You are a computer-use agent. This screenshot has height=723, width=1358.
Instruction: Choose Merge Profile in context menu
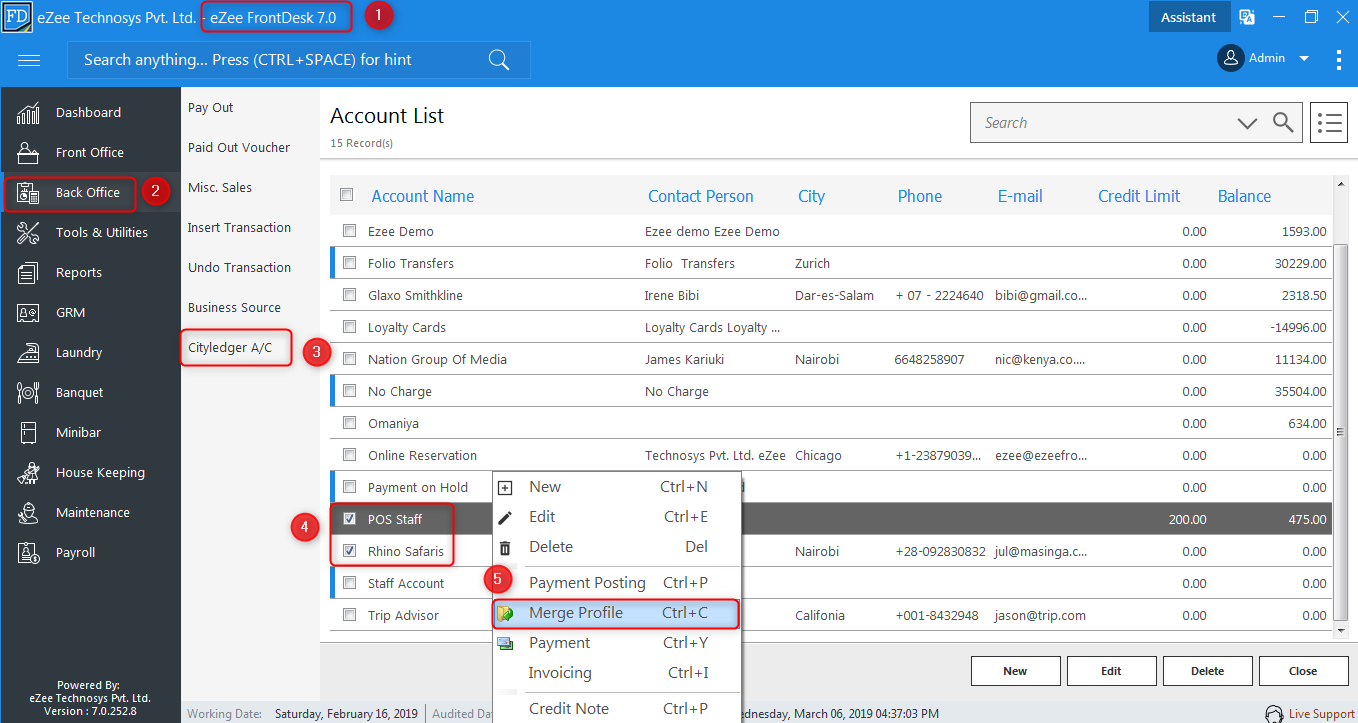[x=616, y=613]
